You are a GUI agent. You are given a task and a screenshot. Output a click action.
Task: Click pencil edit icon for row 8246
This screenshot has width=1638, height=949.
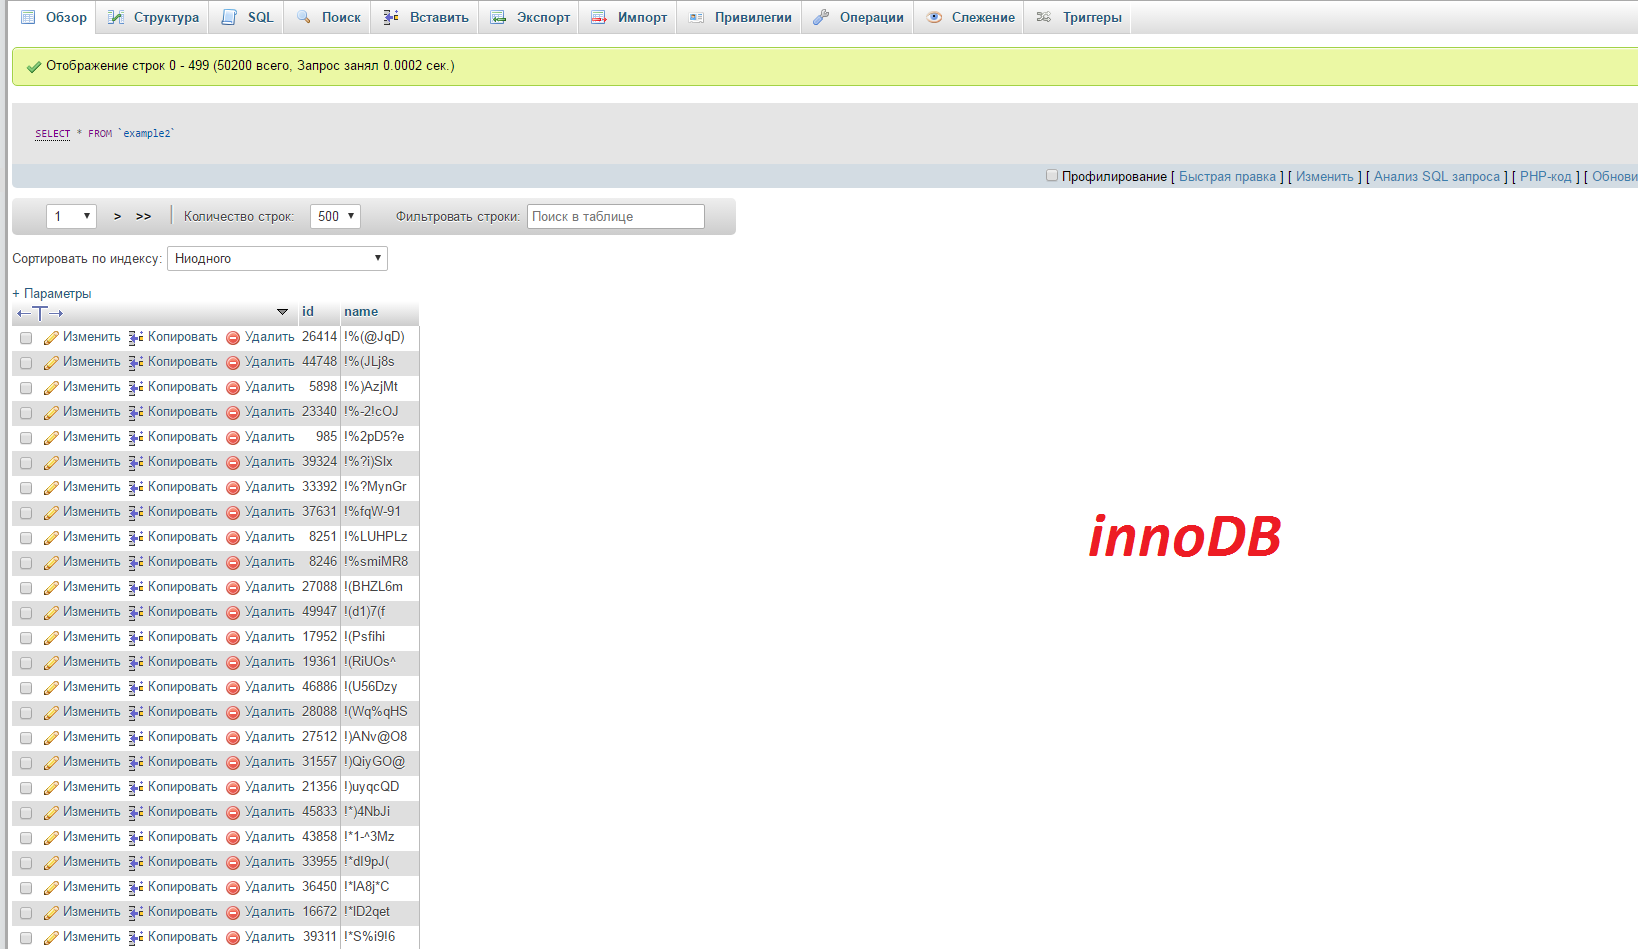click(x=51, y=563)
